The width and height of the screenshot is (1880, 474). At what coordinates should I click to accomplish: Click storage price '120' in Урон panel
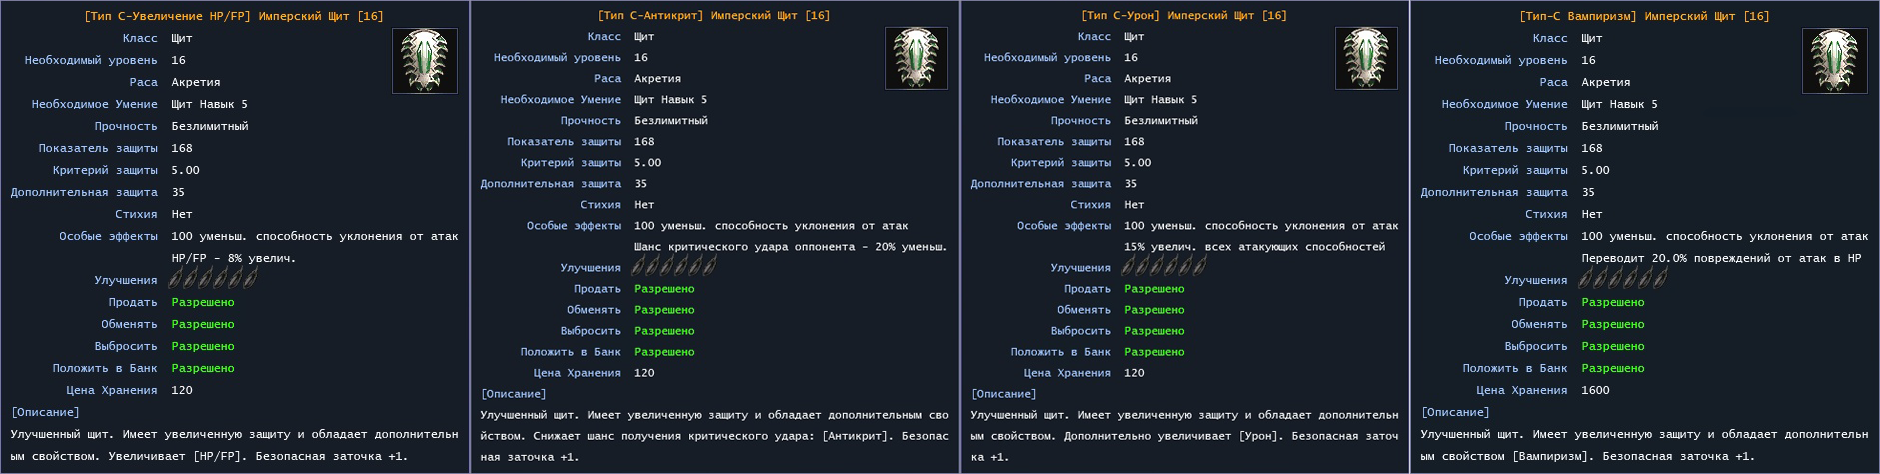point(1134,372)
